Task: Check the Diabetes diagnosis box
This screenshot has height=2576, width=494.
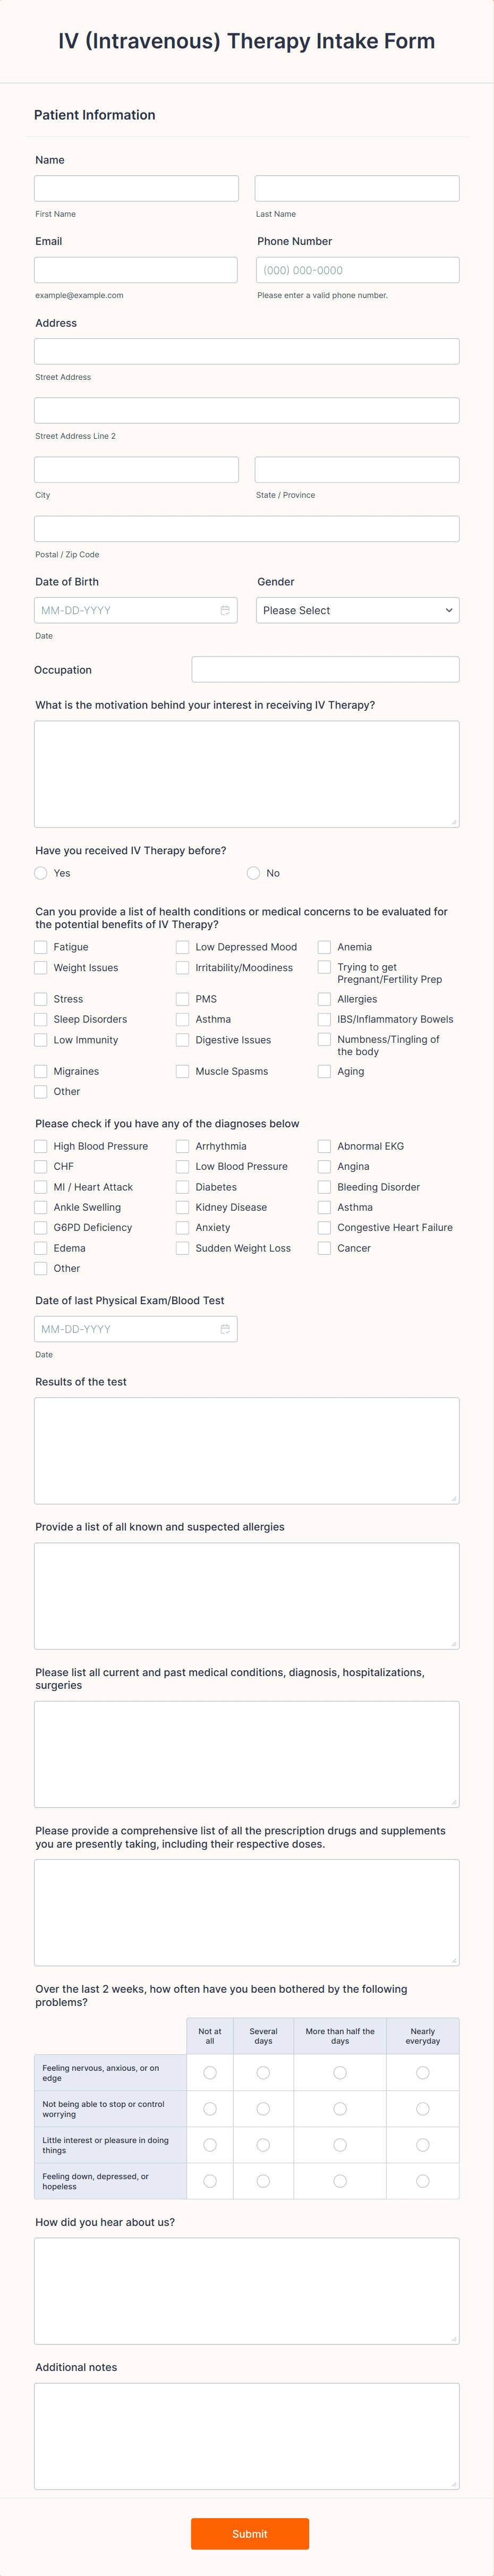Action: (x=182, y=1187)
